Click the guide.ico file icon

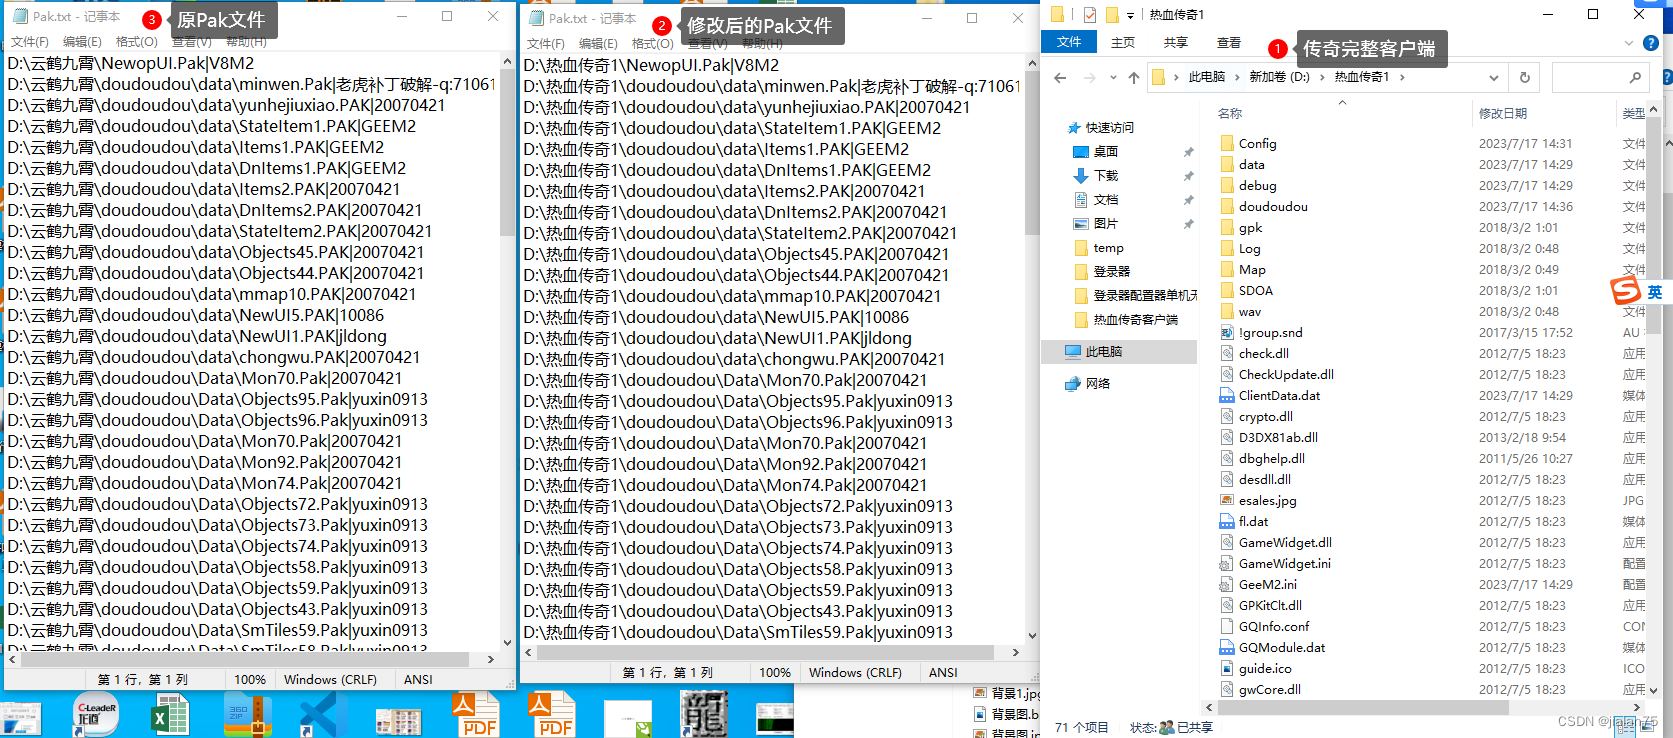point(1227,668)
